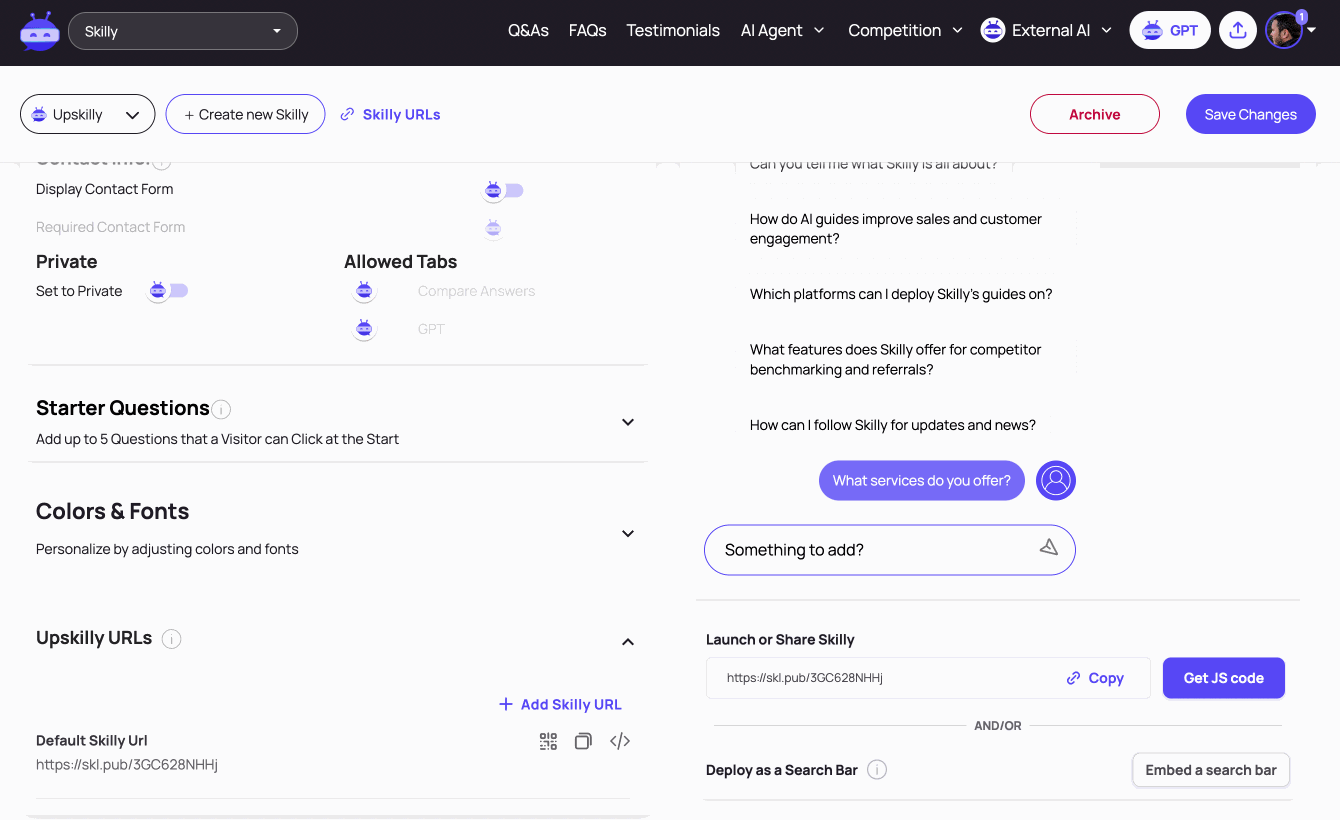Expand the External AI menu
The height and width of the screenshot is (820, 1340).
coord(1046,31)
